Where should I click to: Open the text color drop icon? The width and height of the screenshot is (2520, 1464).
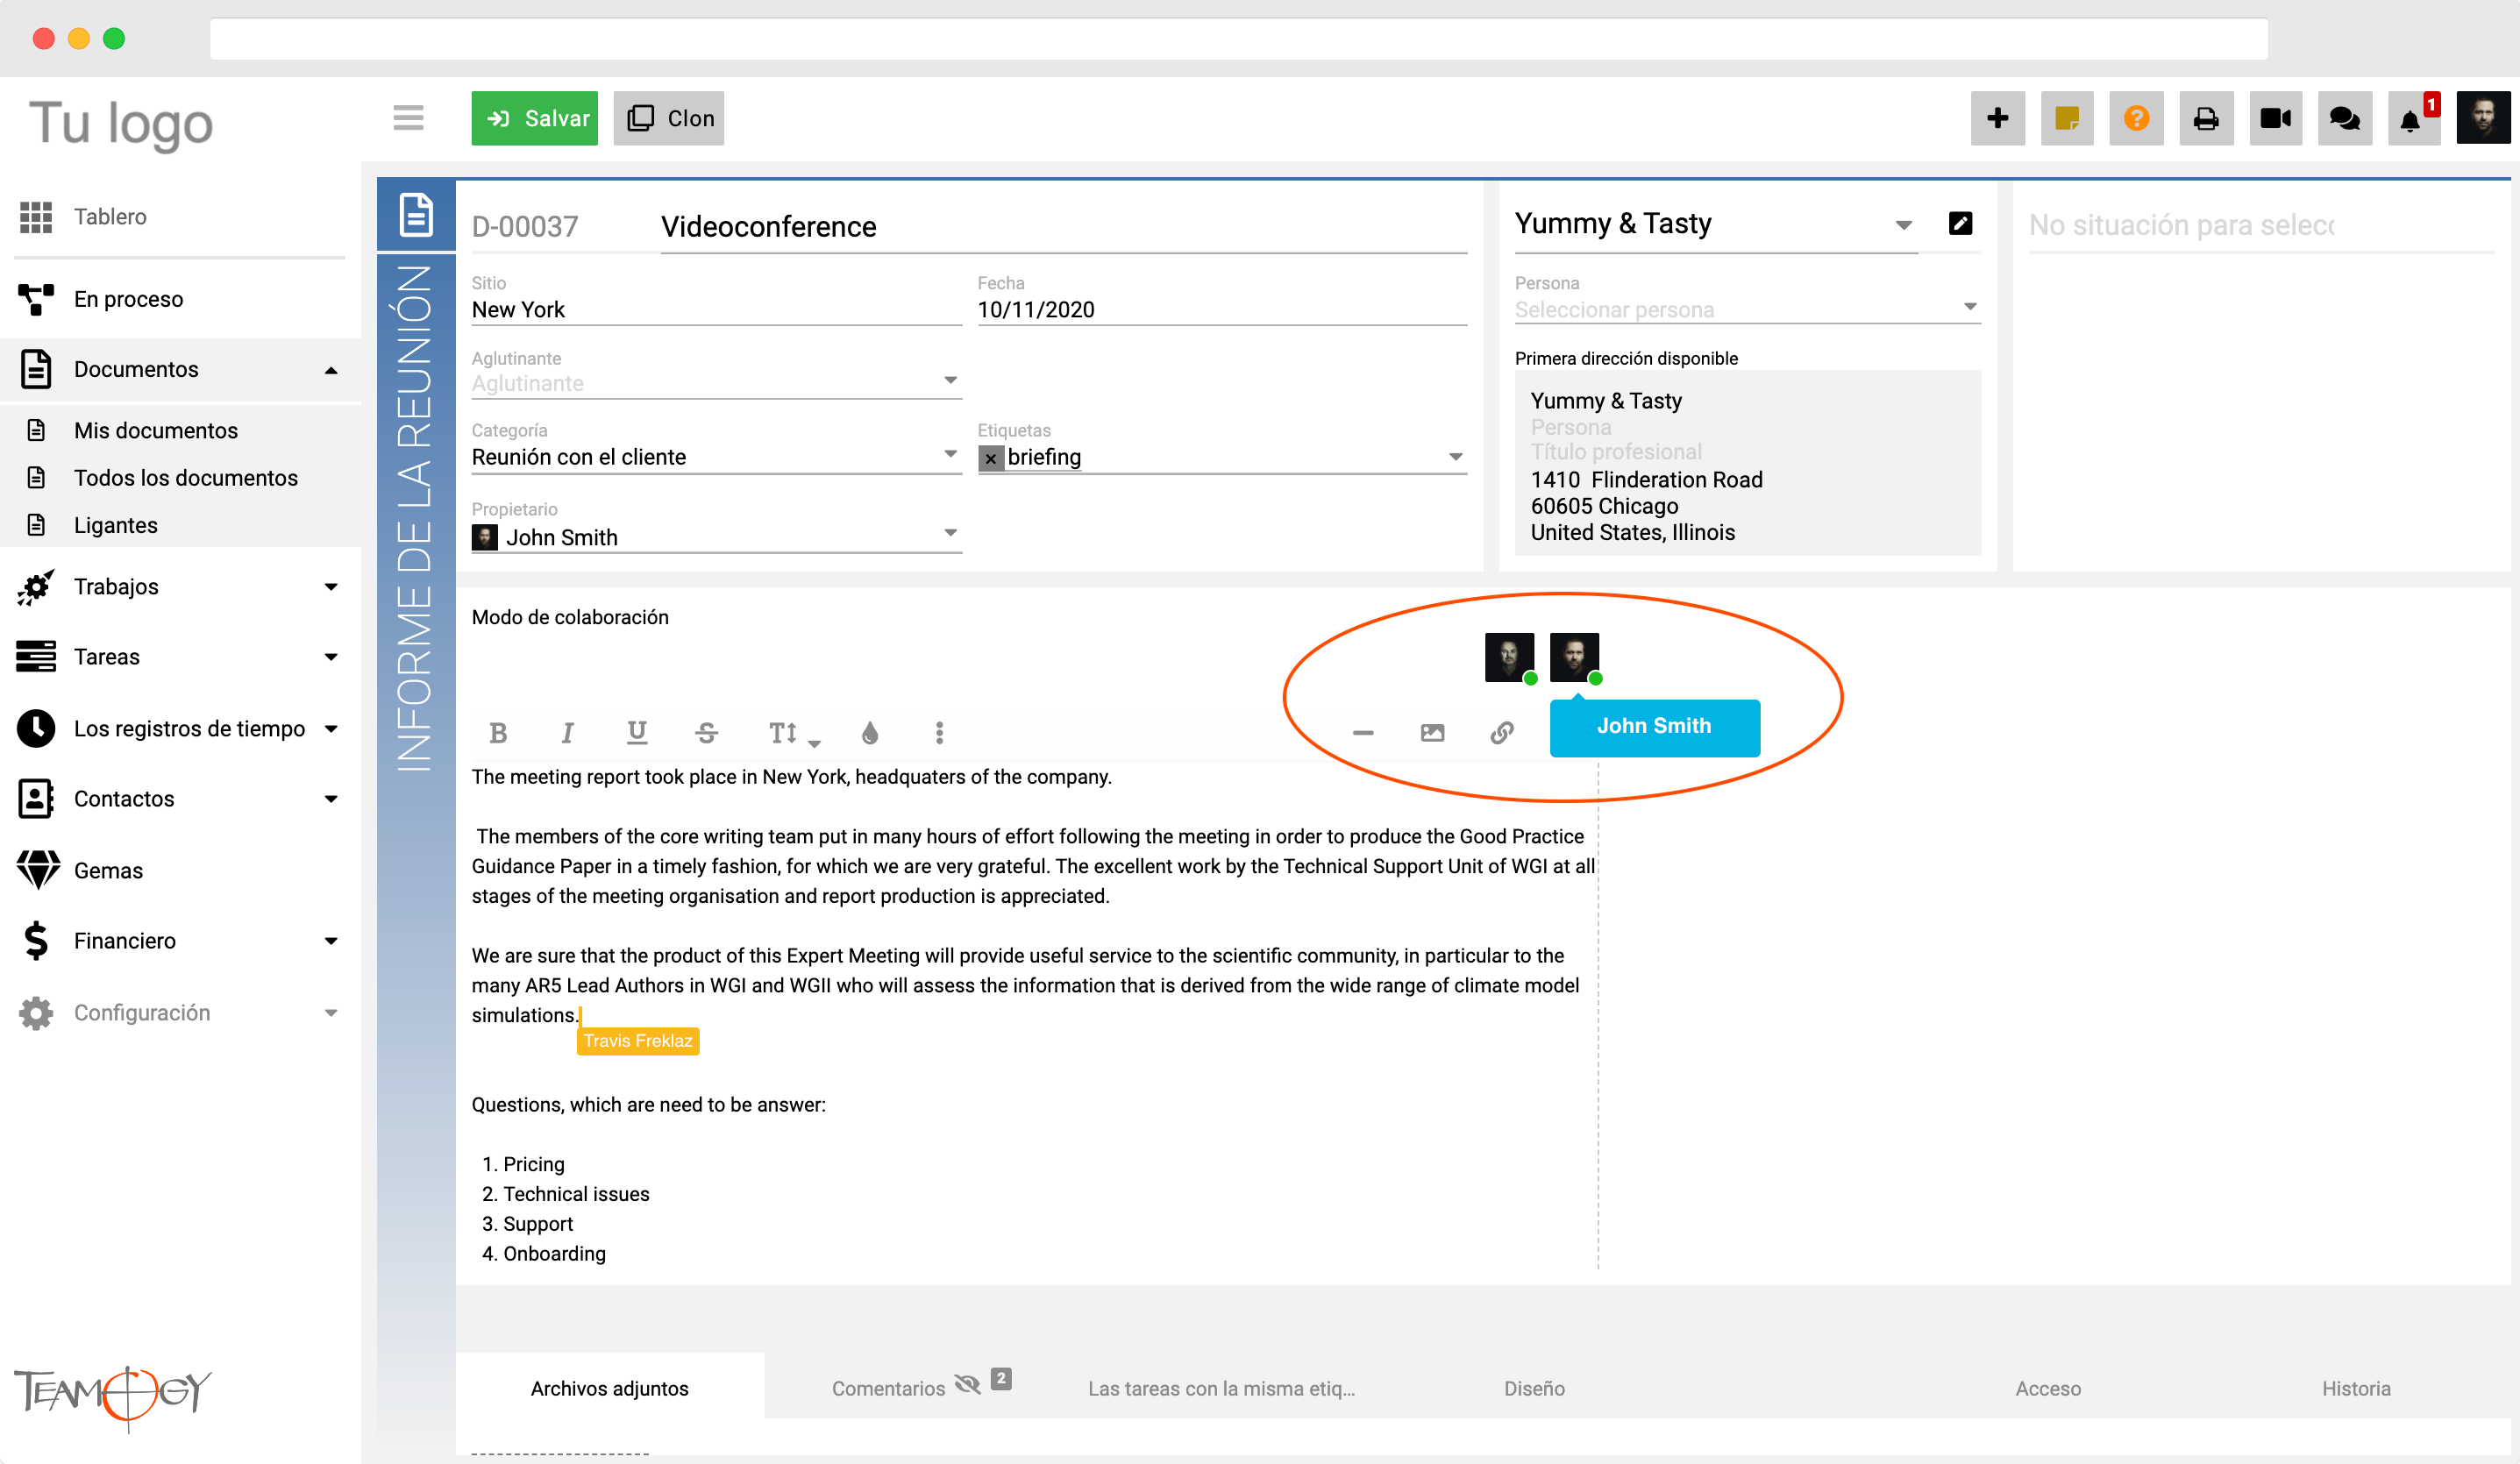point(869,733)
